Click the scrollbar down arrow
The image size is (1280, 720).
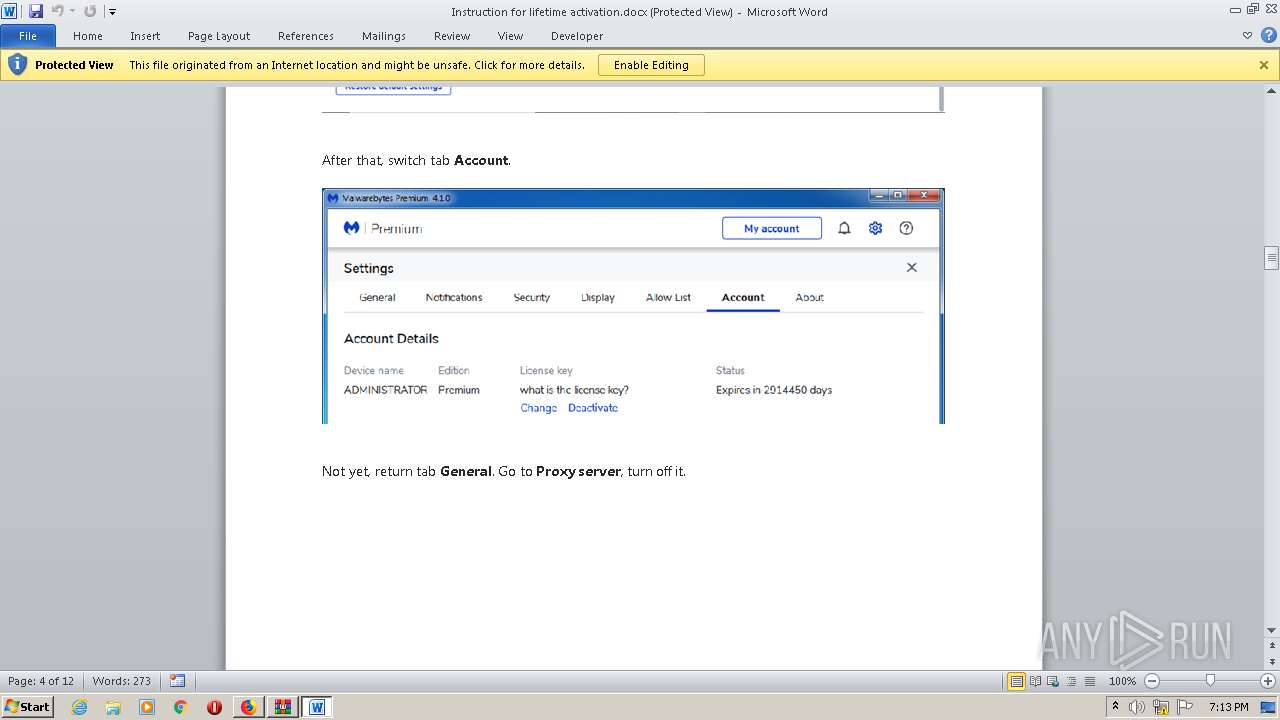click(x=1272, y=630)
